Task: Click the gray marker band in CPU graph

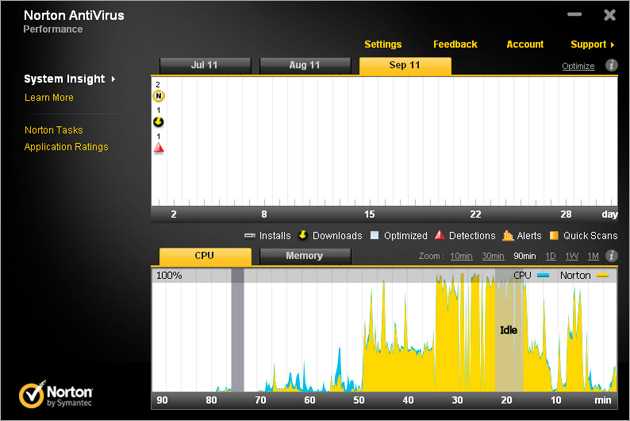Action: [x=237, y=330]
